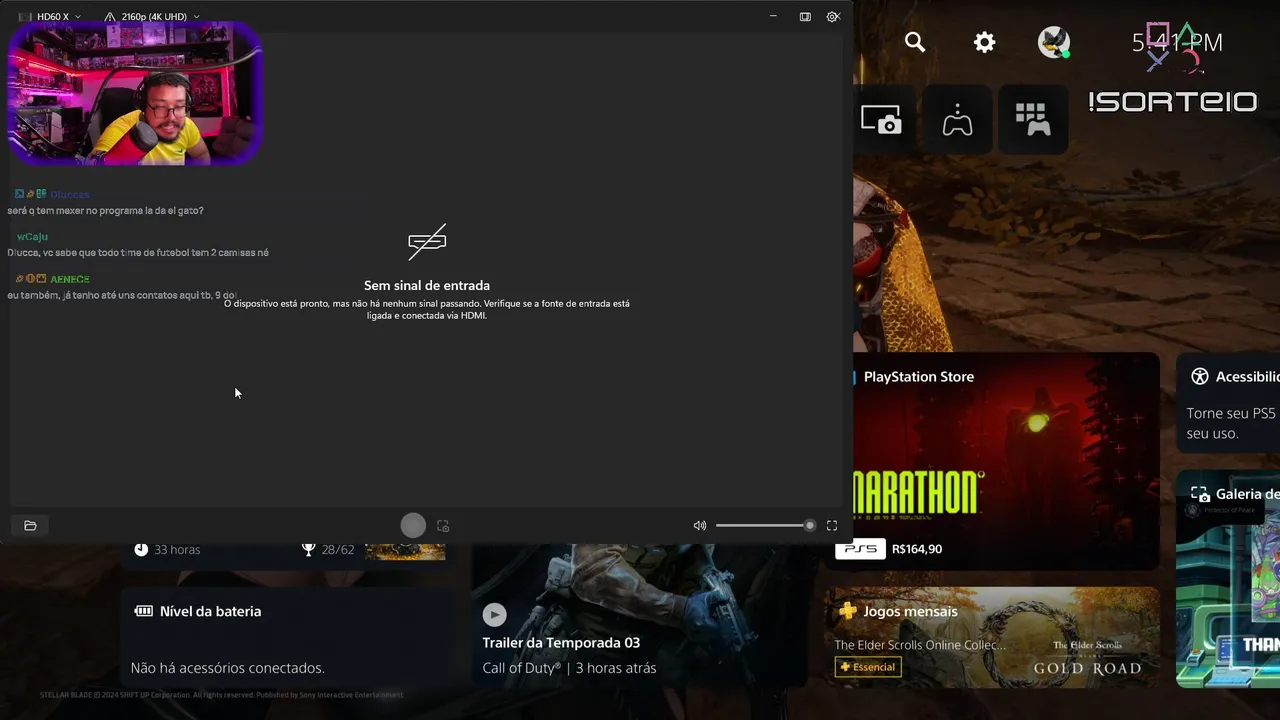This screenshot has height=720, width=1280.
Task: Take a screenshot in the capture utility
Action: 443,526
